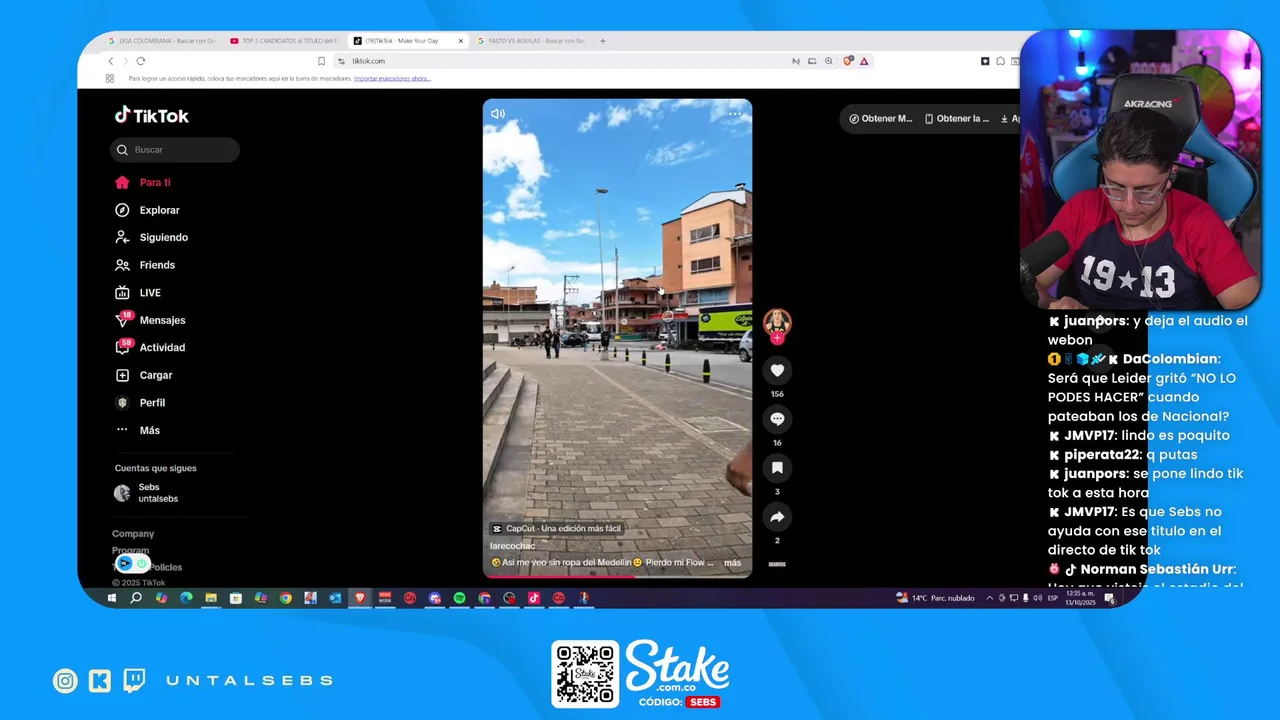Open Windows taskbar search
This screenshot has height=720, width=1280.
pyautogui.click(x=136, y=598)
